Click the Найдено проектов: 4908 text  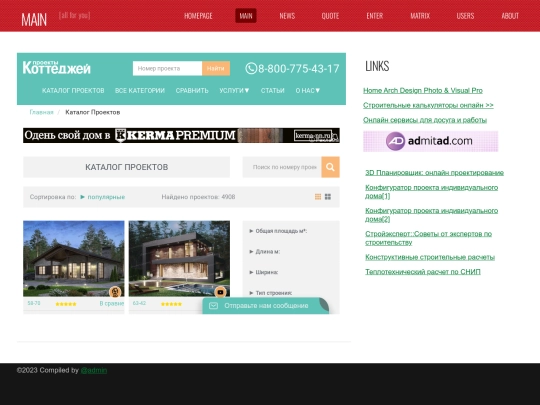click(198, 197)
